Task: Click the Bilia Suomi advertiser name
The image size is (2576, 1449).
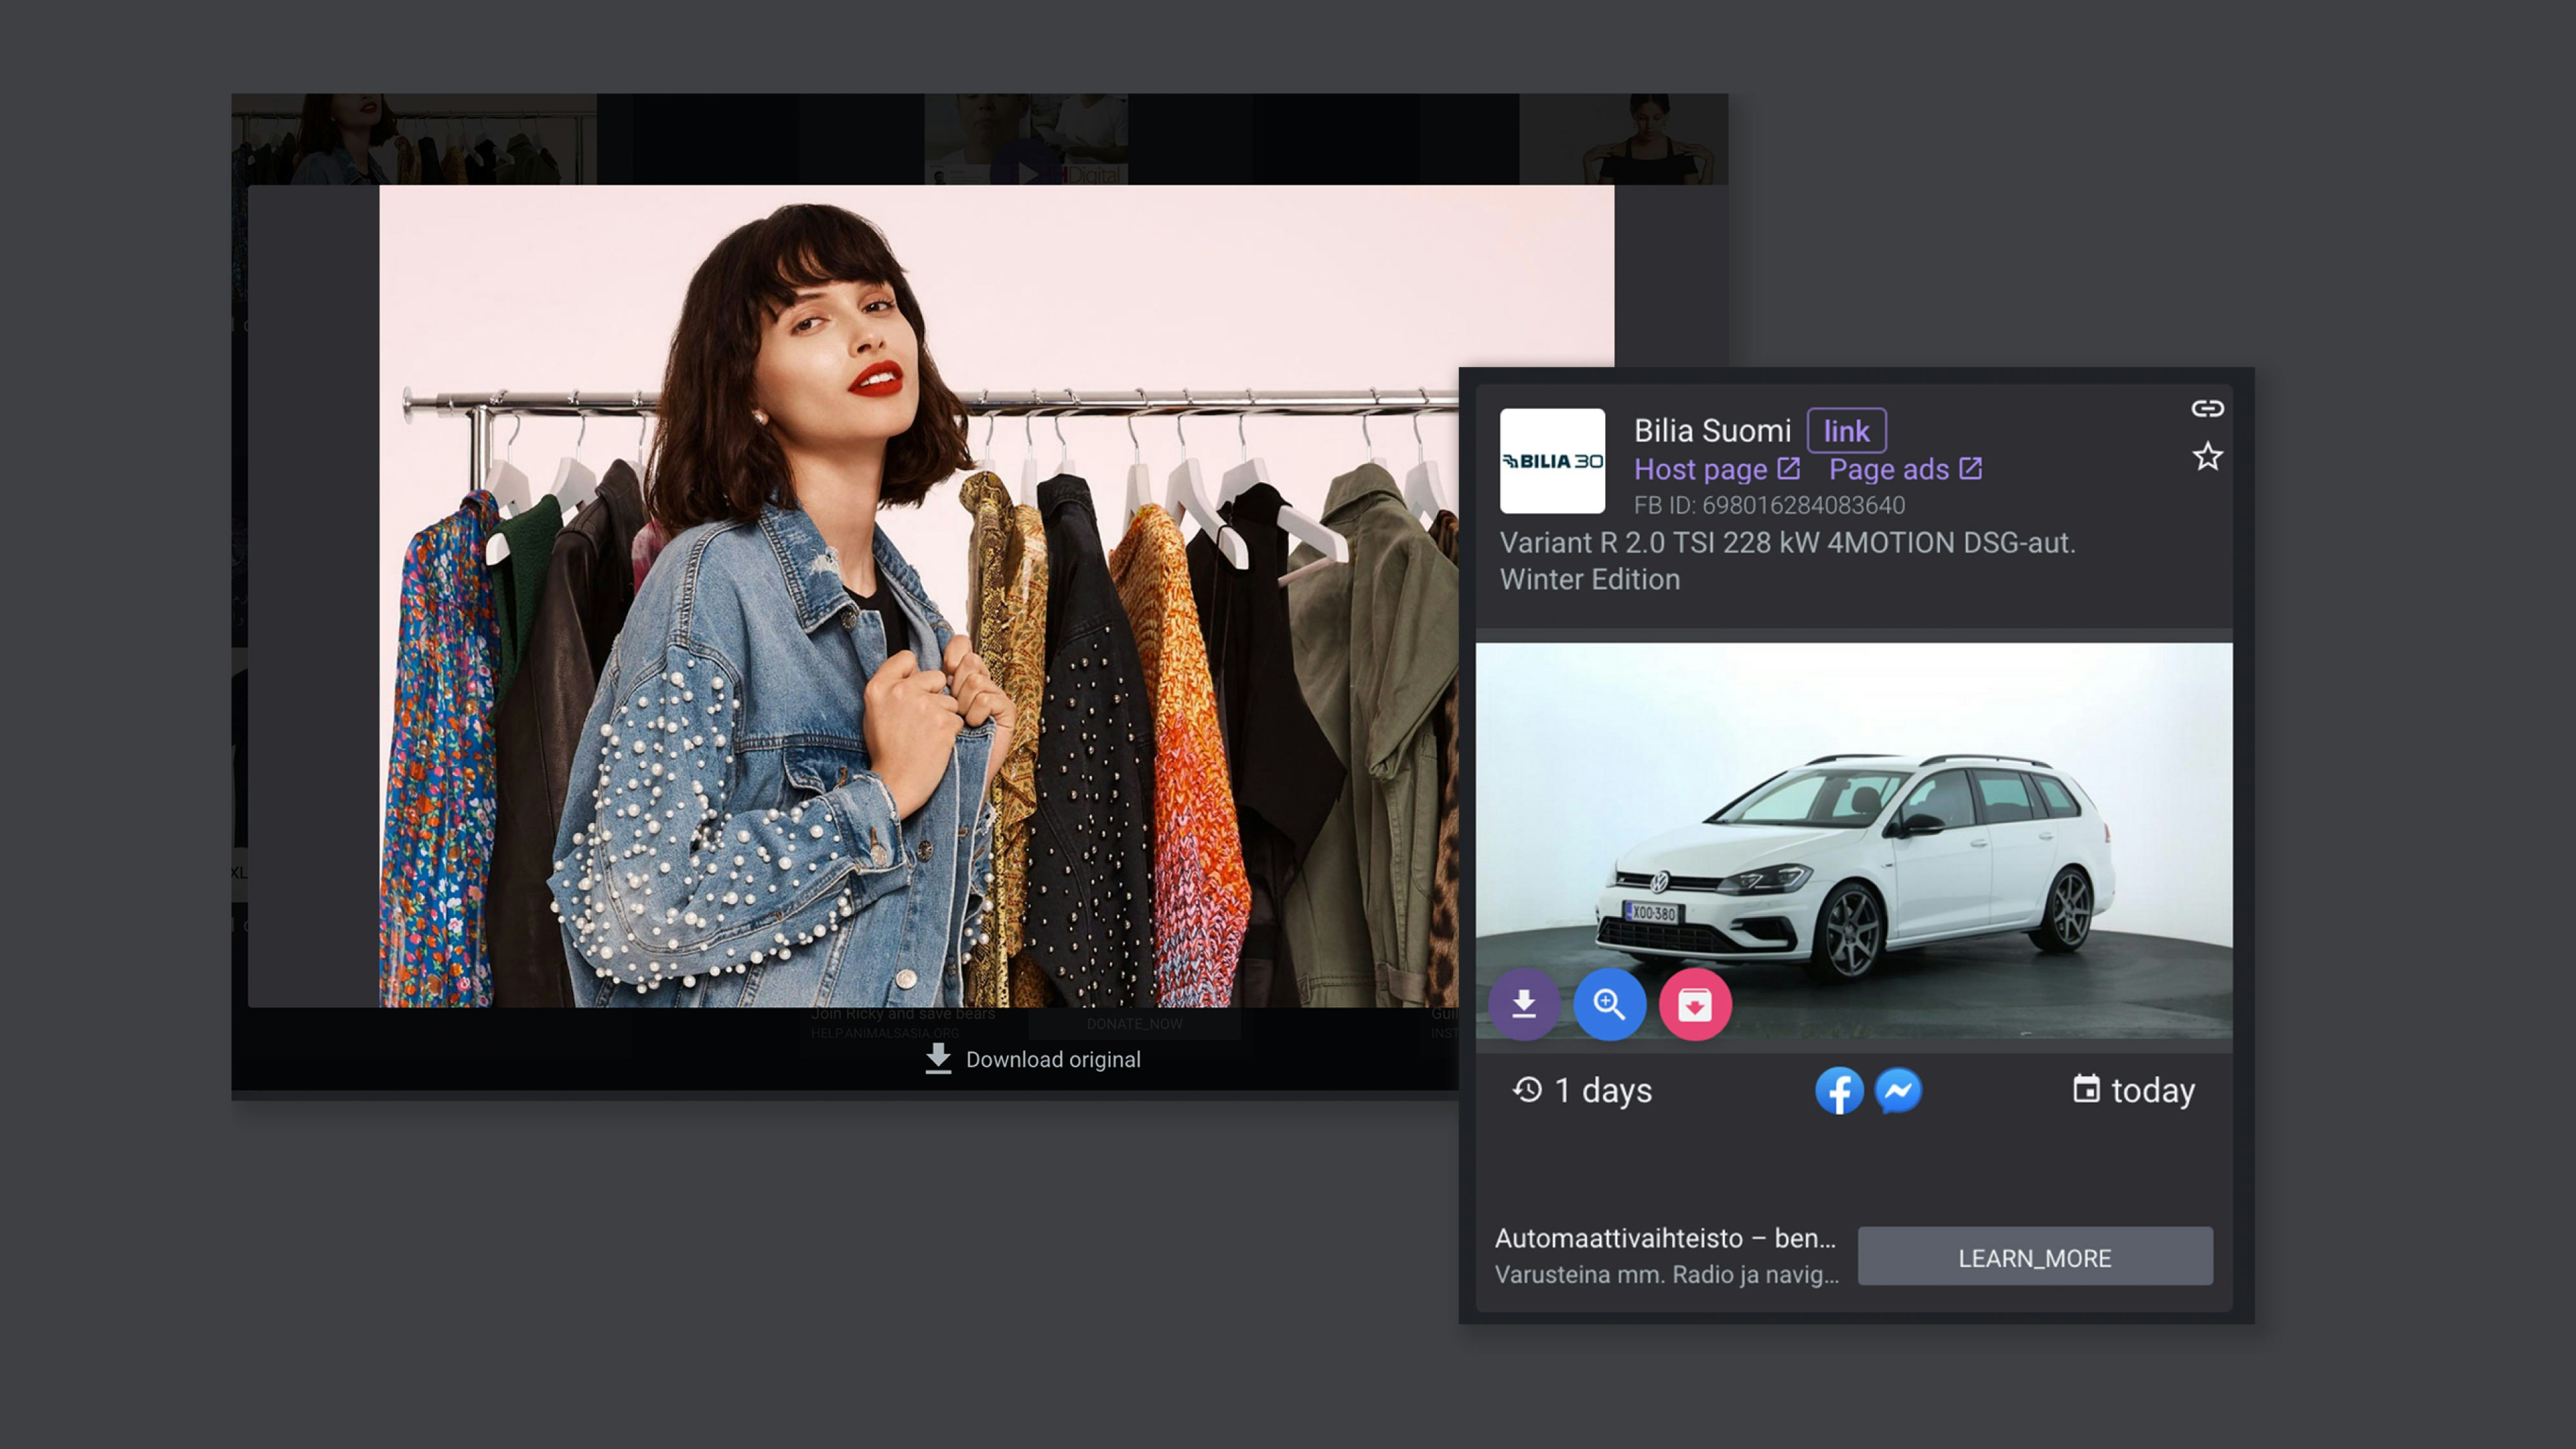Action: pos(1712,431)
